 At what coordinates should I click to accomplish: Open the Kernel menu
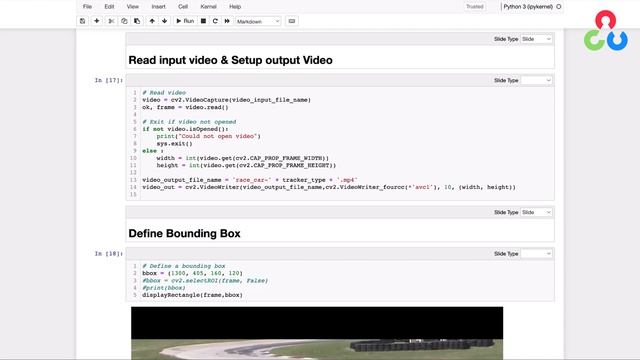209,7
